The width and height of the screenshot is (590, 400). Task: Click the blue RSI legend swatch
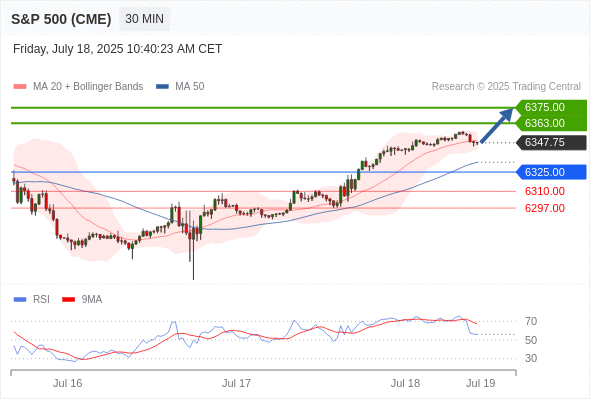point(20,300)
